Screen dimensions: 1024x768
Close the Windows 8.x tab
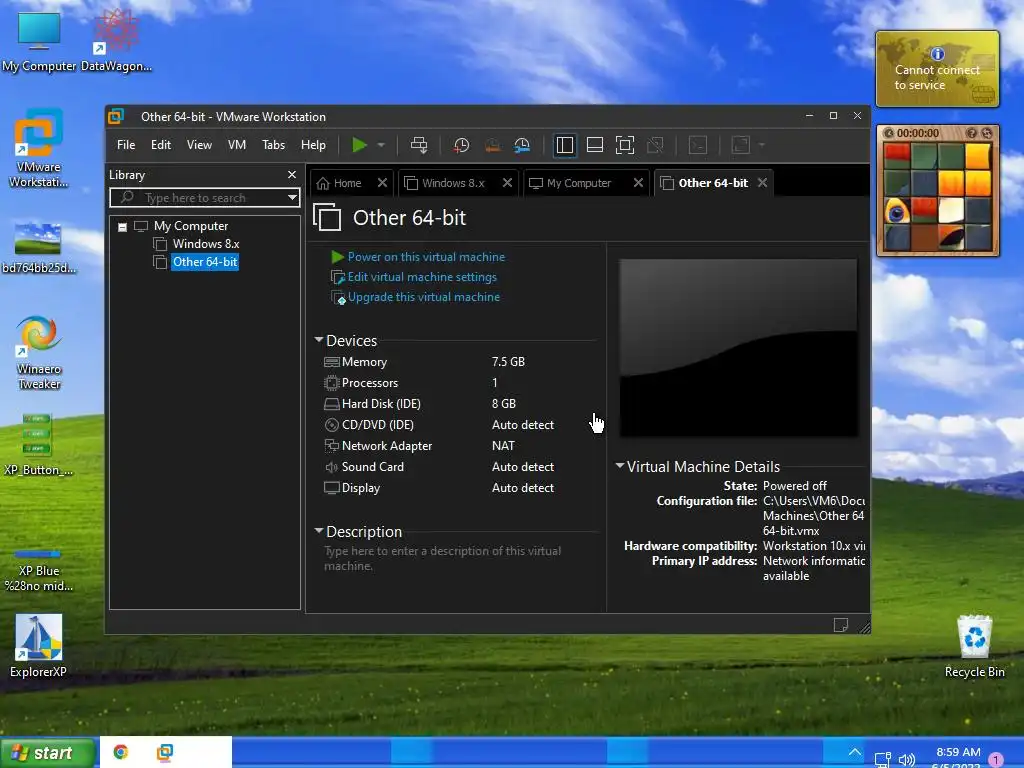click(x=507, y=183)
